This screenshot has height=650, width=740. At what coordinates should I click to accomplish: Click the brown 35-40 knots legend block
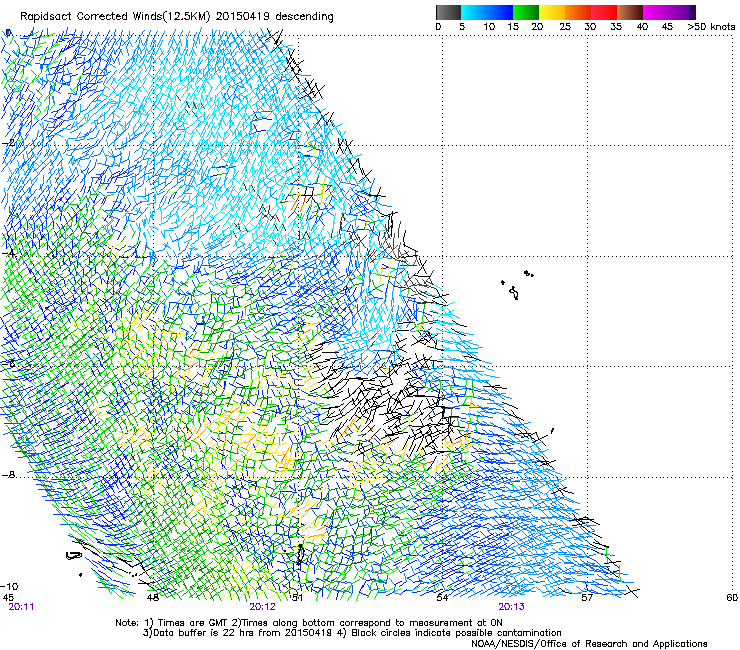[x=630, y=12]
